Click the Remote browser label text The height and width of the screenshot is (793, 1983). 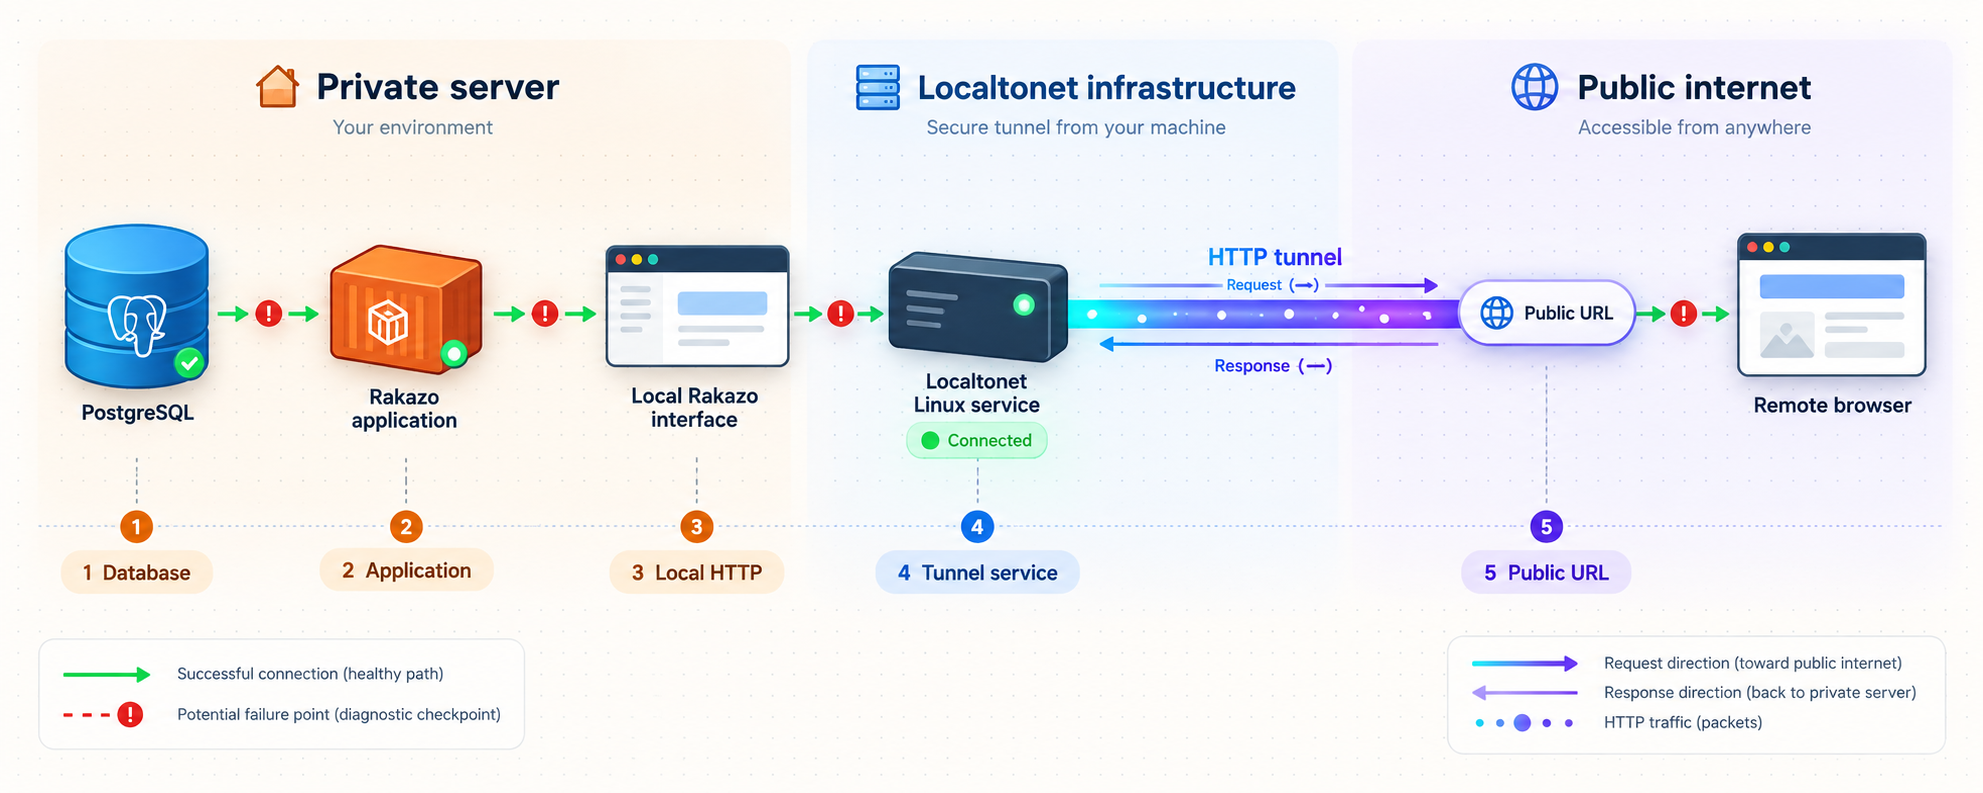coord(1832,405)
